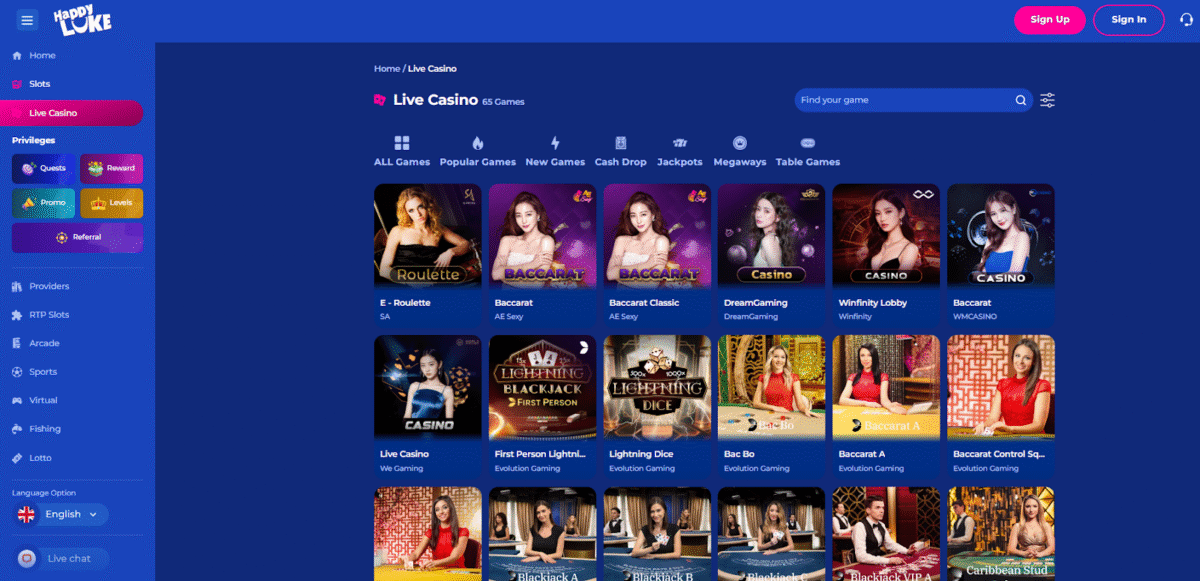Screen dimensions: 1200x581
Task: Click the Jackpots 777 icon
Action: pyautogui.click(x=680, y=143)
